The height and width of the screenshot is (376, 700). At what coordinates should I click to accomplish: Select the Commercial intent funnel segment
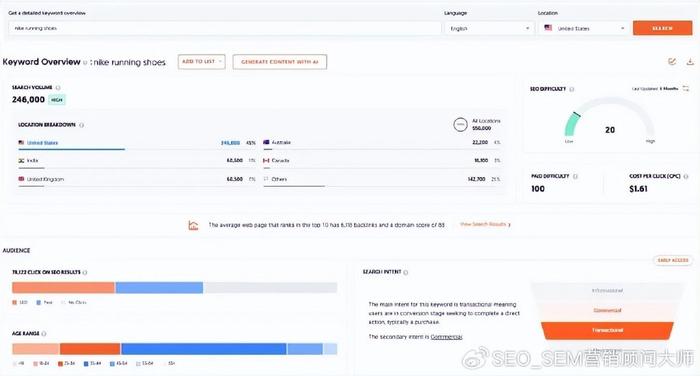pyautogui.click(x=607, y=310)
